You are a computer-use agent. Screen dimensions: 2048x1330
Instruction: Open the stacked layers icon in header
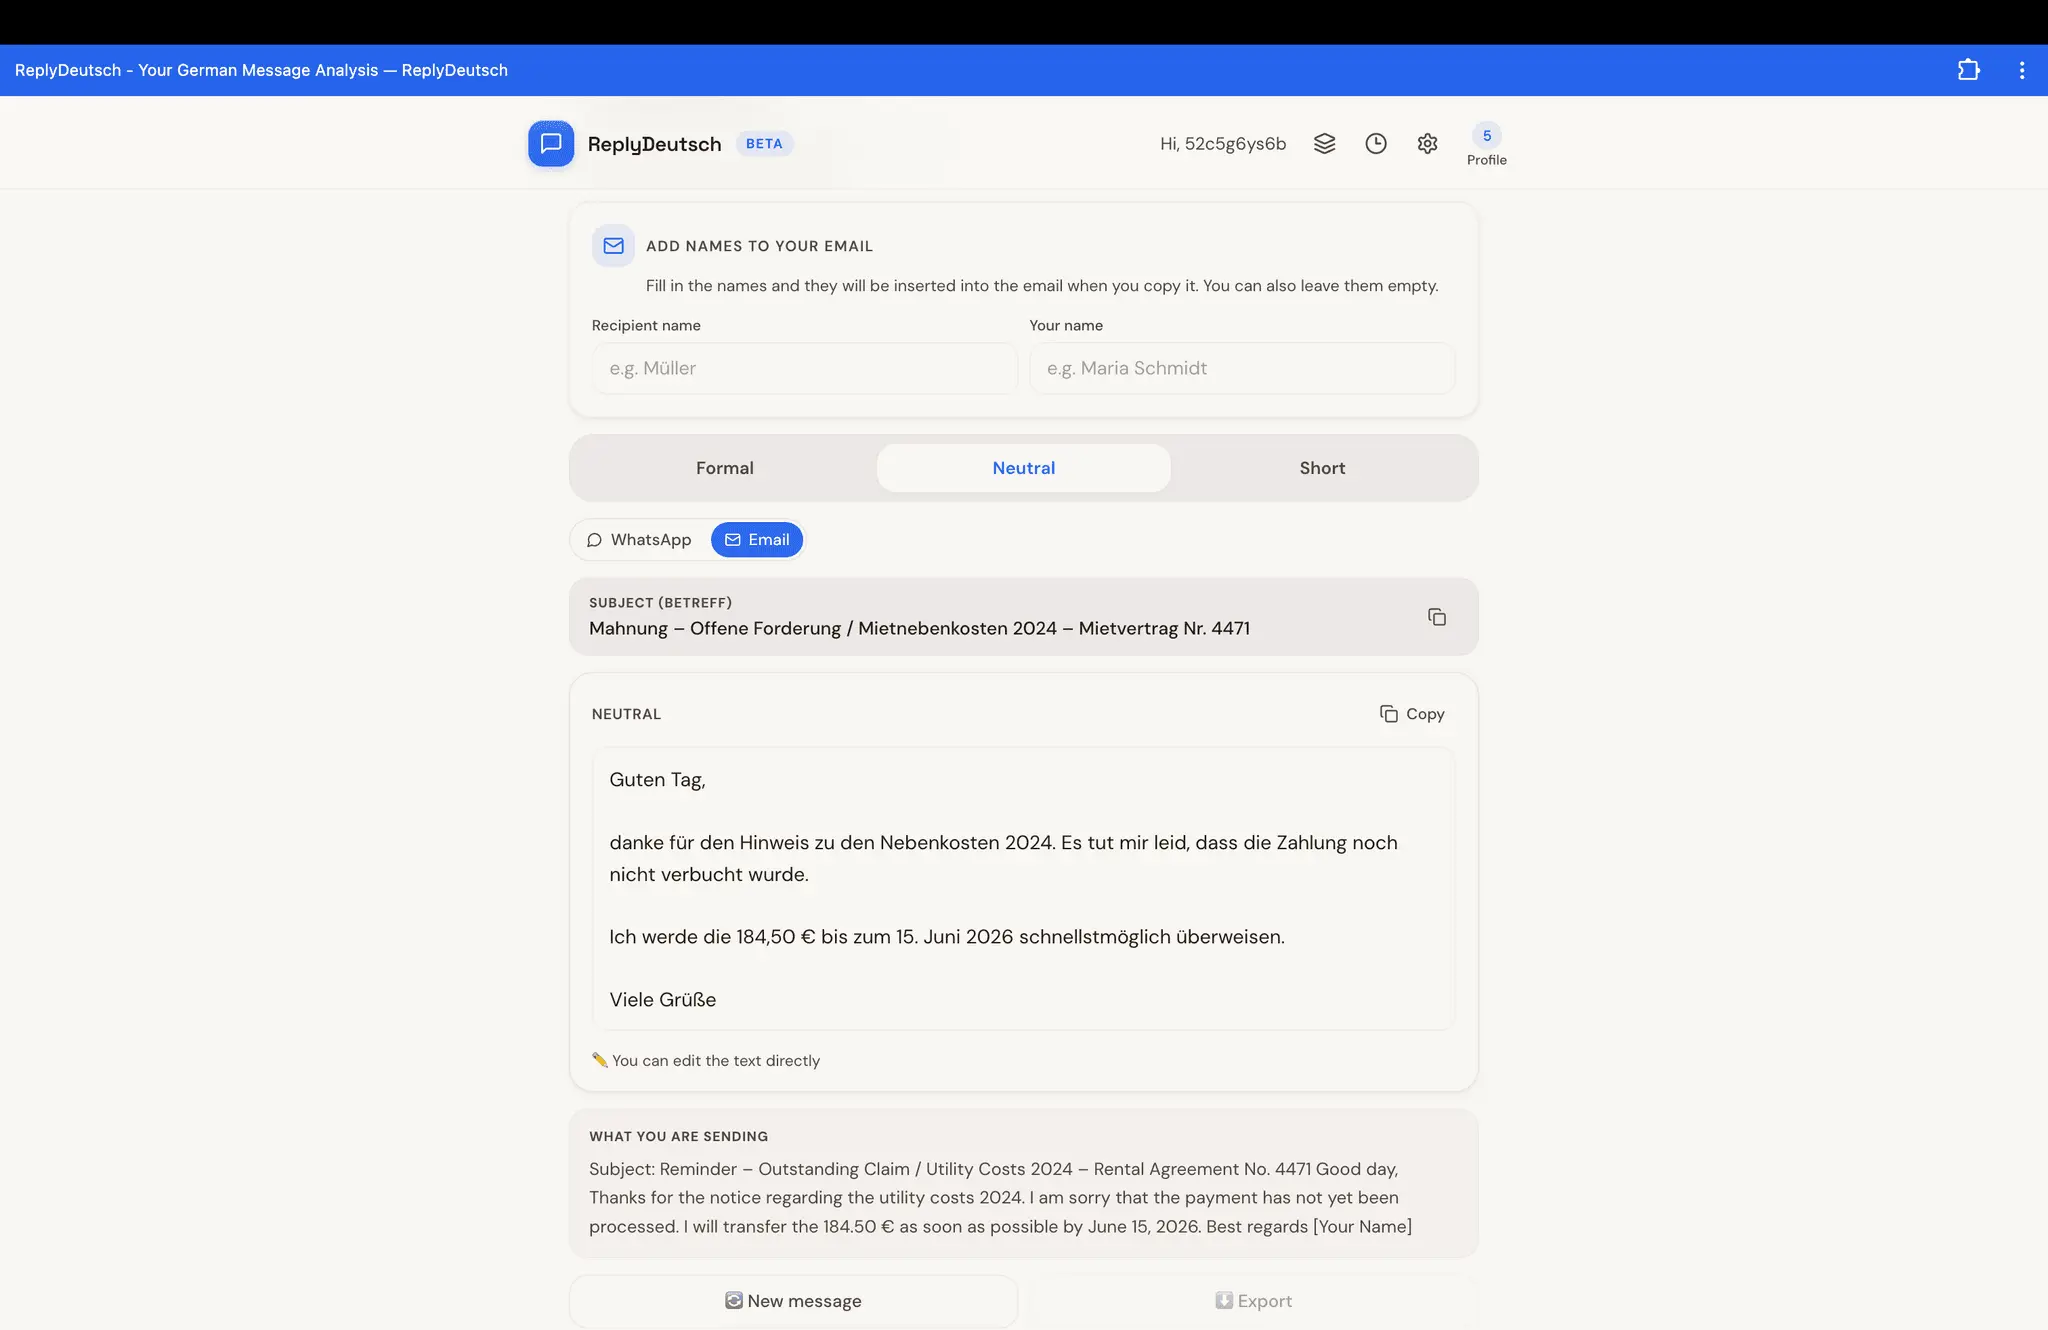[x=1324, y=144]
